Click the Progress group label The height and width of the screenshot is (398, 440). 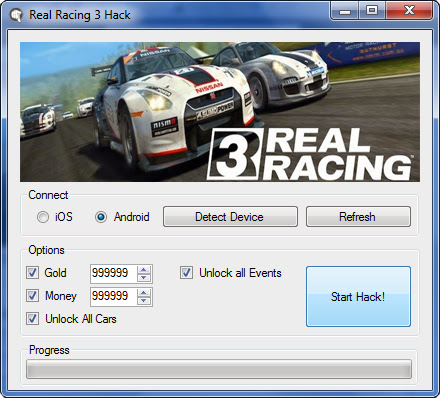(49, 350)
